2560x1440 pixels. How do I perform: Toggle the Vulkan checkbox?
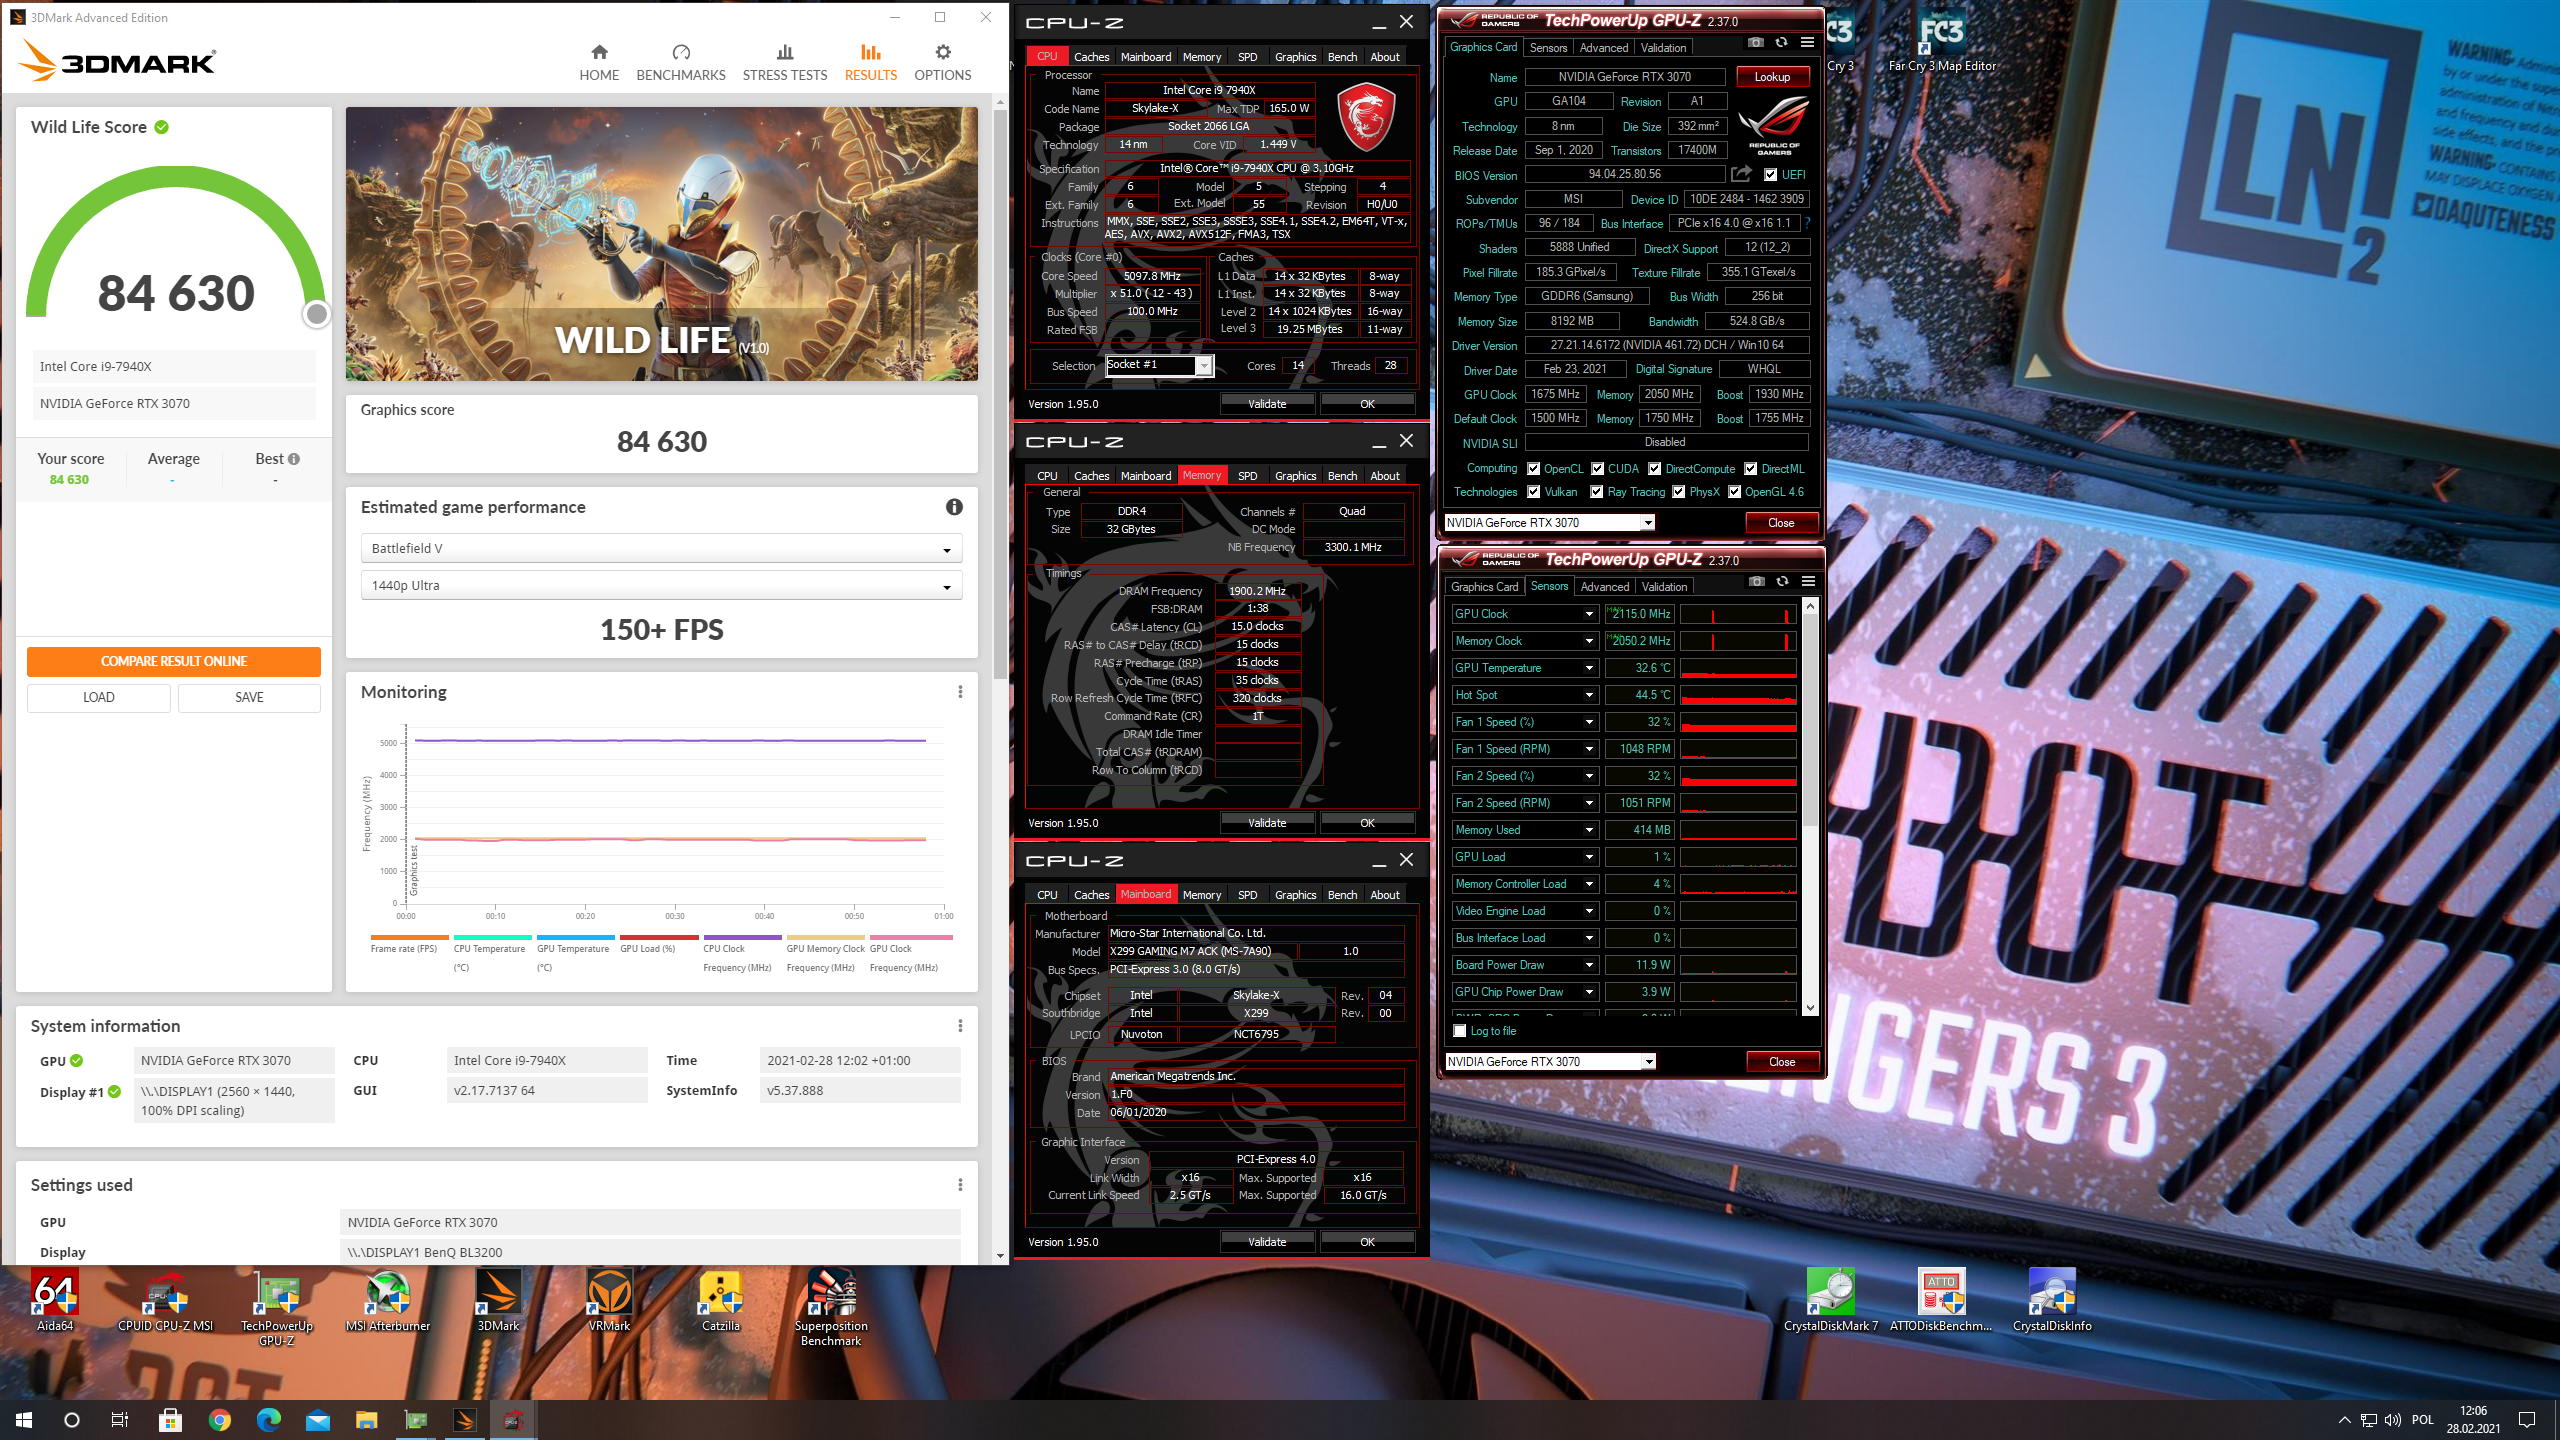point(1533,492)
